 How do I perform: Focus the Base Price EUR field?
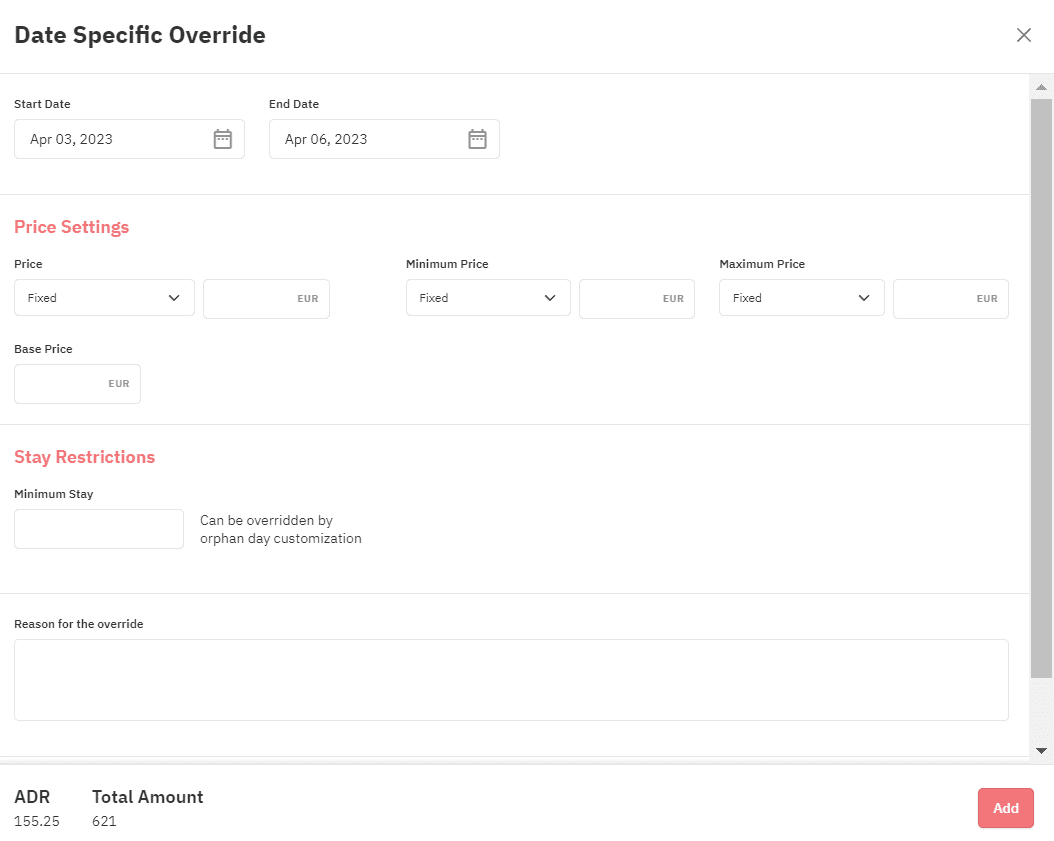coord(77,384)
